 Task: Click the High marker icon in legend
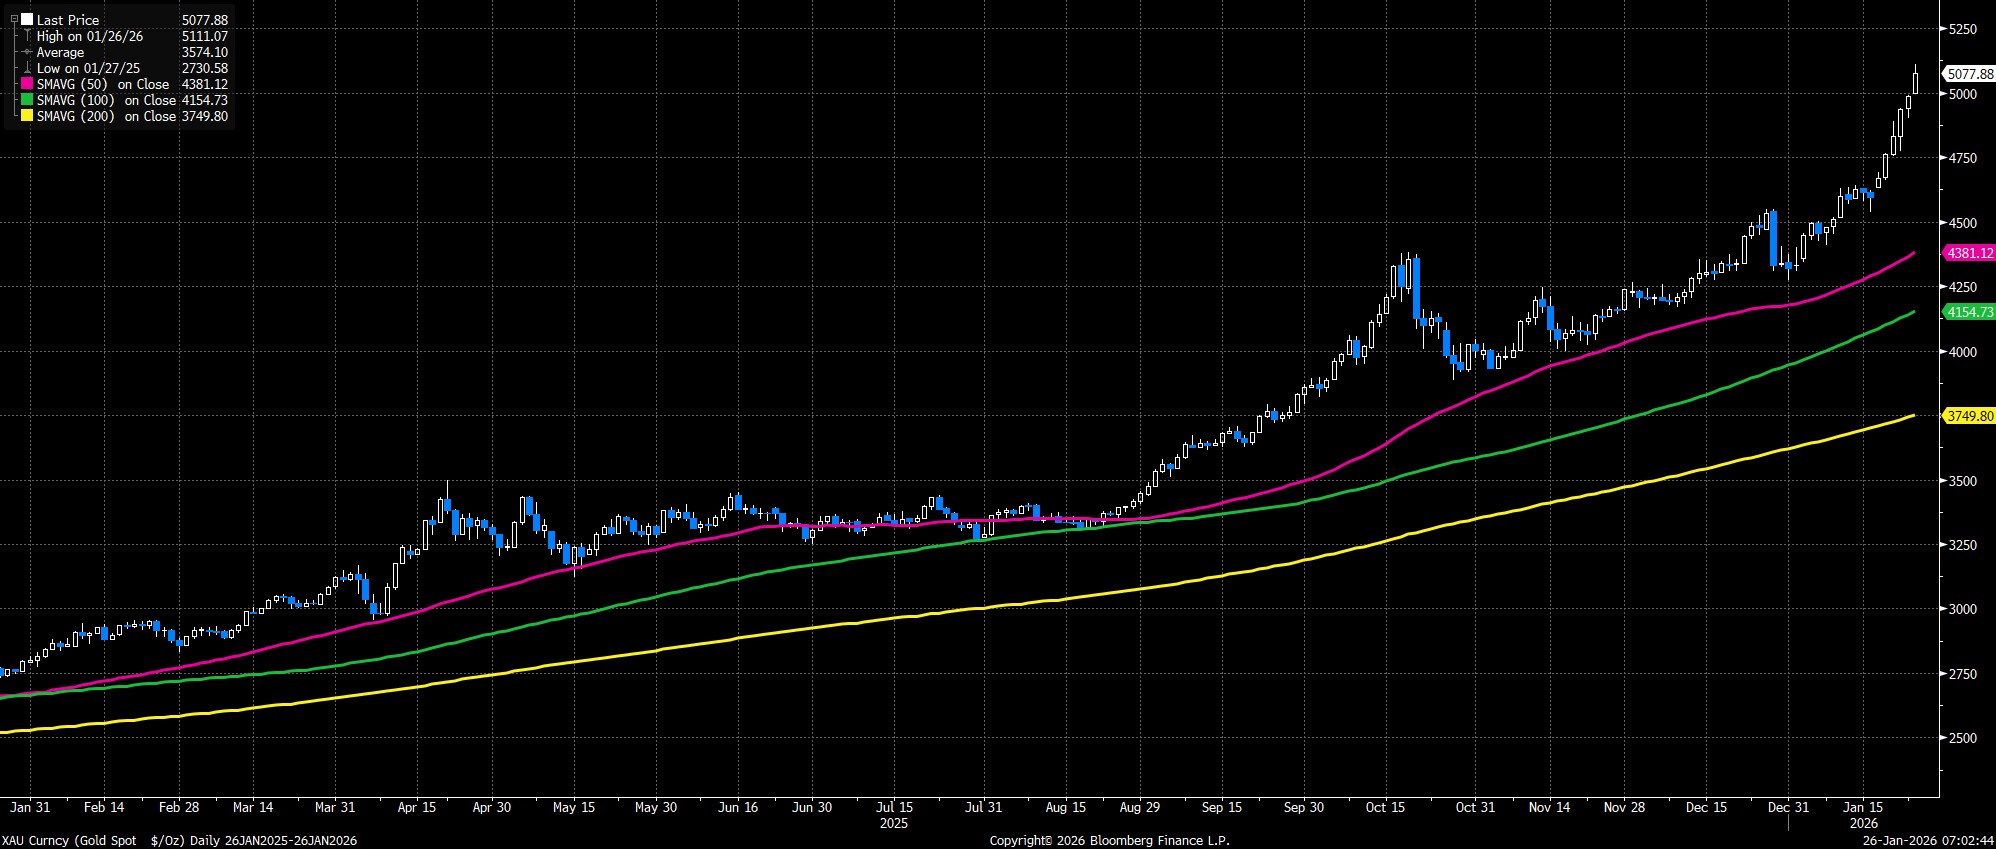click(27, 36)
